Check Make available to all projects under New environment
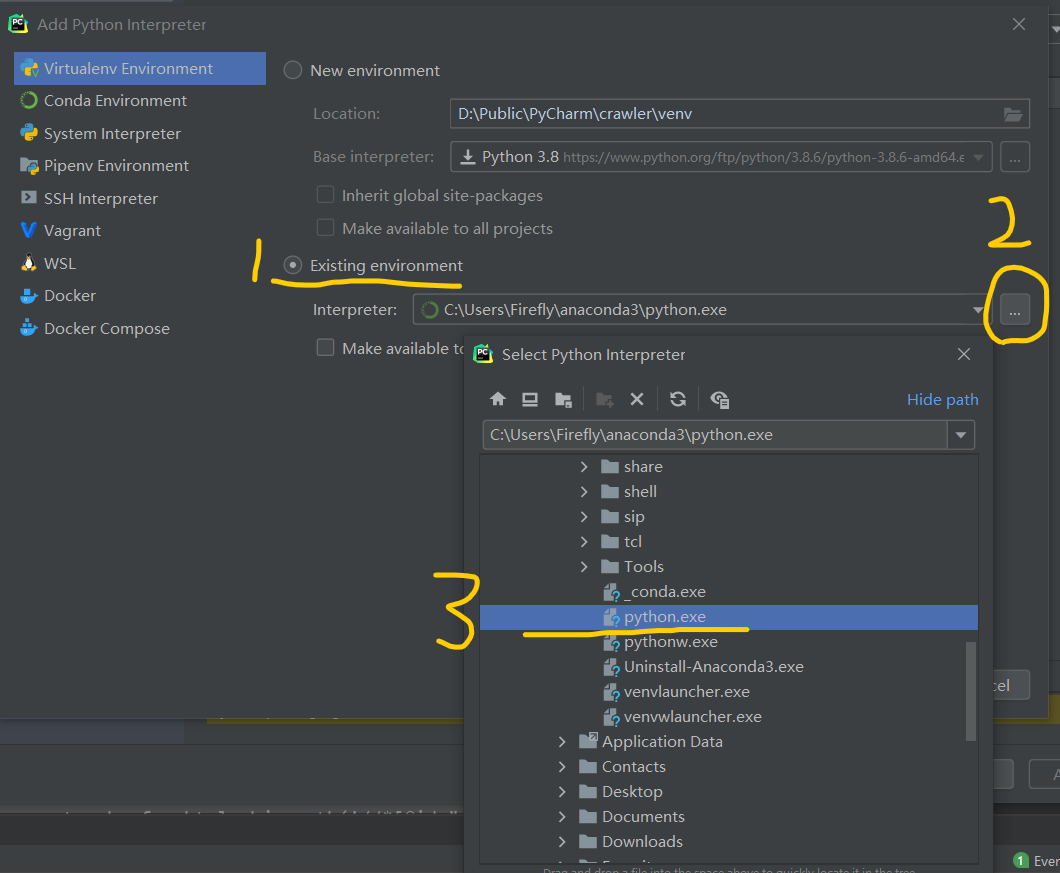This screenshot has width=1060, height=873. click(325, 227)
